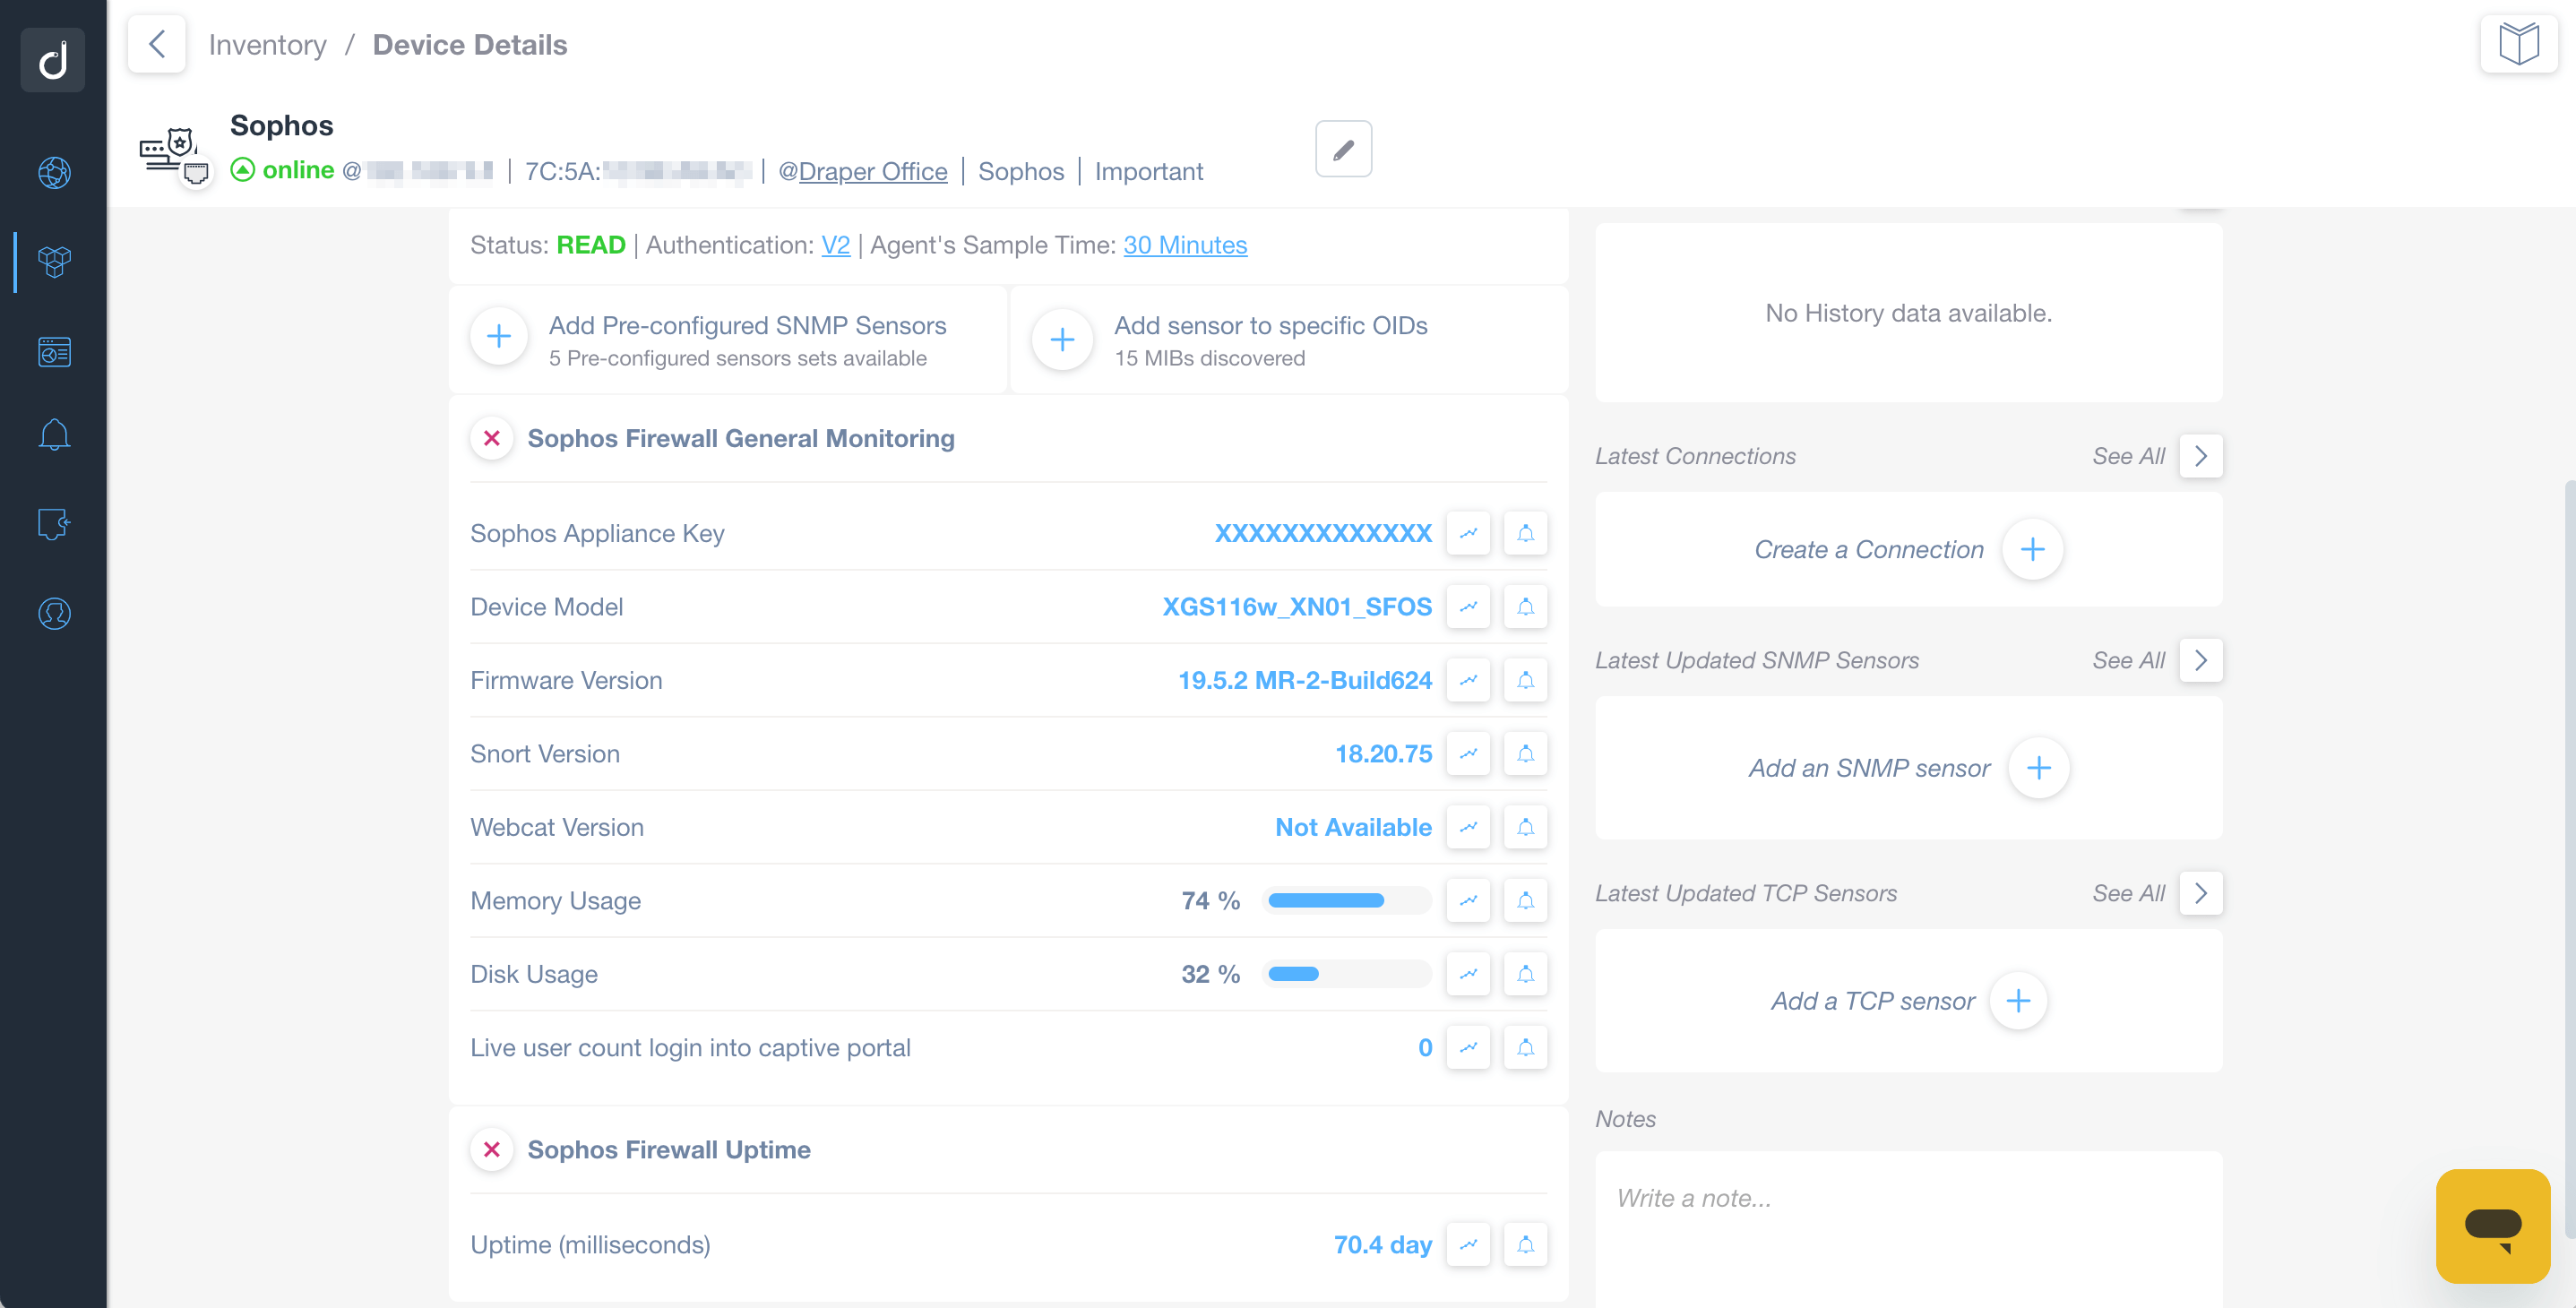Click the Create a Connection plus button
The height and width of the screenshot is (1308, 2576).
point(2032,549)
